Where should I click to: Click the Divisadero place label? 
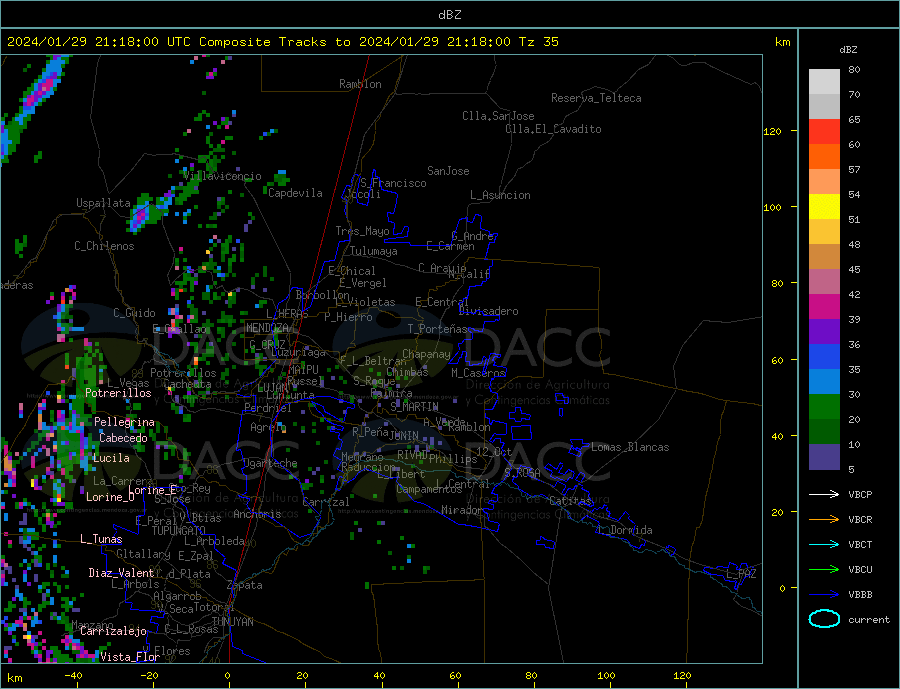[488, 311]
